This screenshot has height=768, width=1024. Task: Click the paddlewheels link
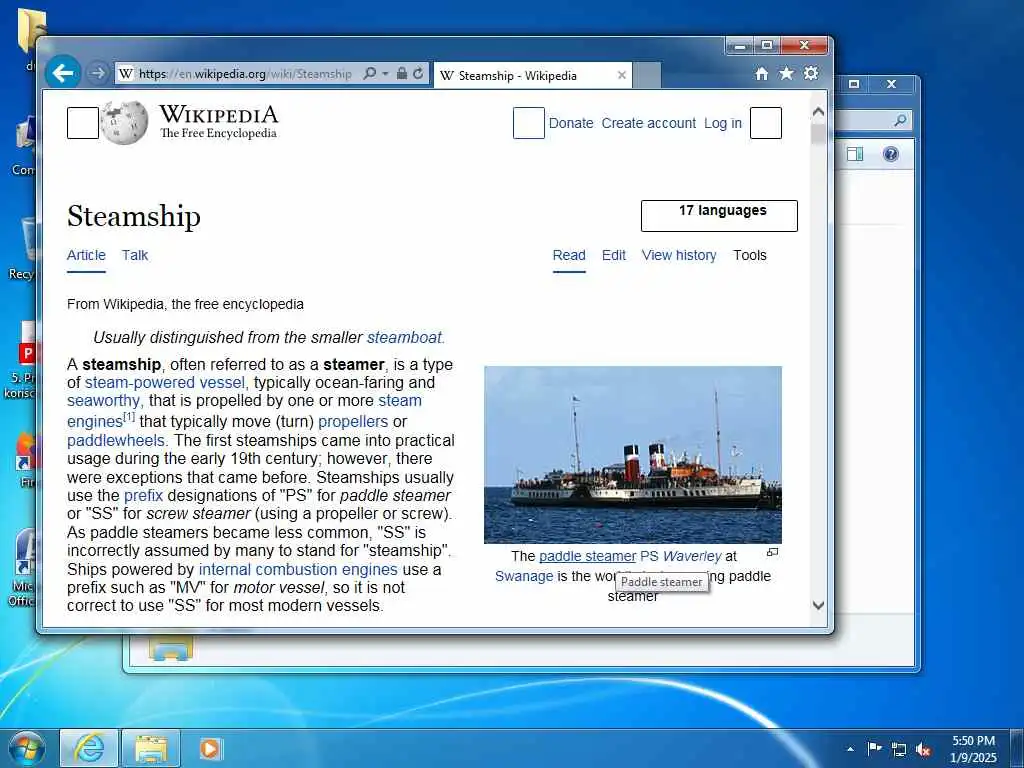[117, 440]
